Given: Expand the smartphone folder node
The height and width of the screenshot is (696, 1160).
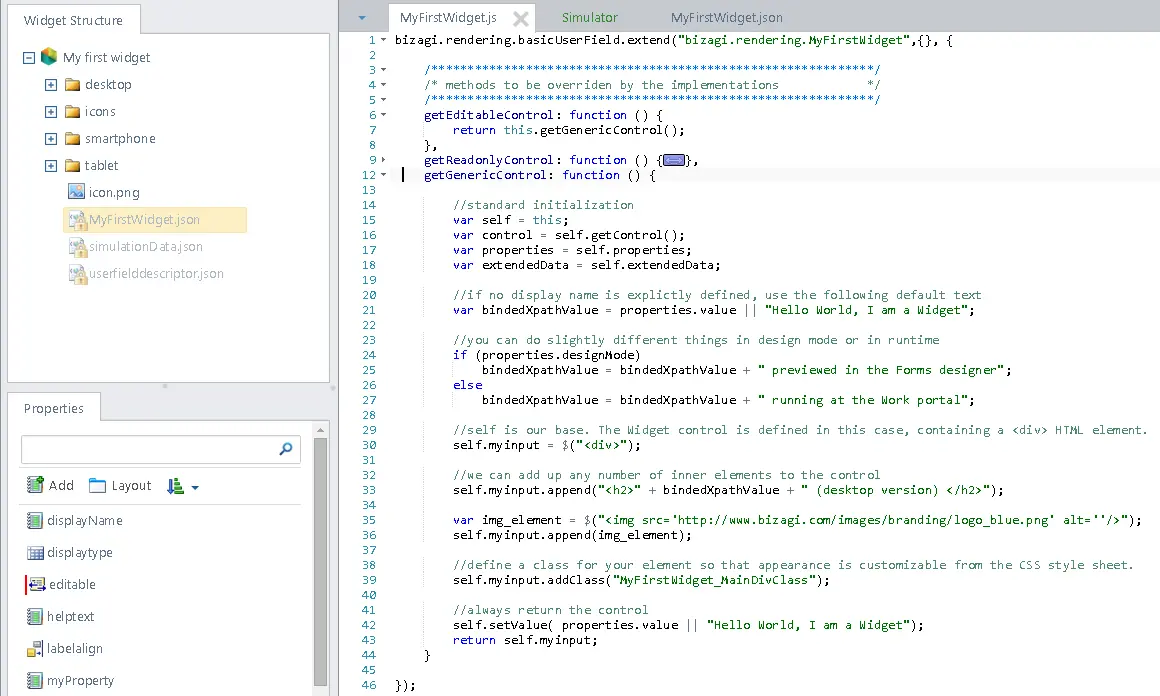Looking at the screenshot, I should coord(51,139).
